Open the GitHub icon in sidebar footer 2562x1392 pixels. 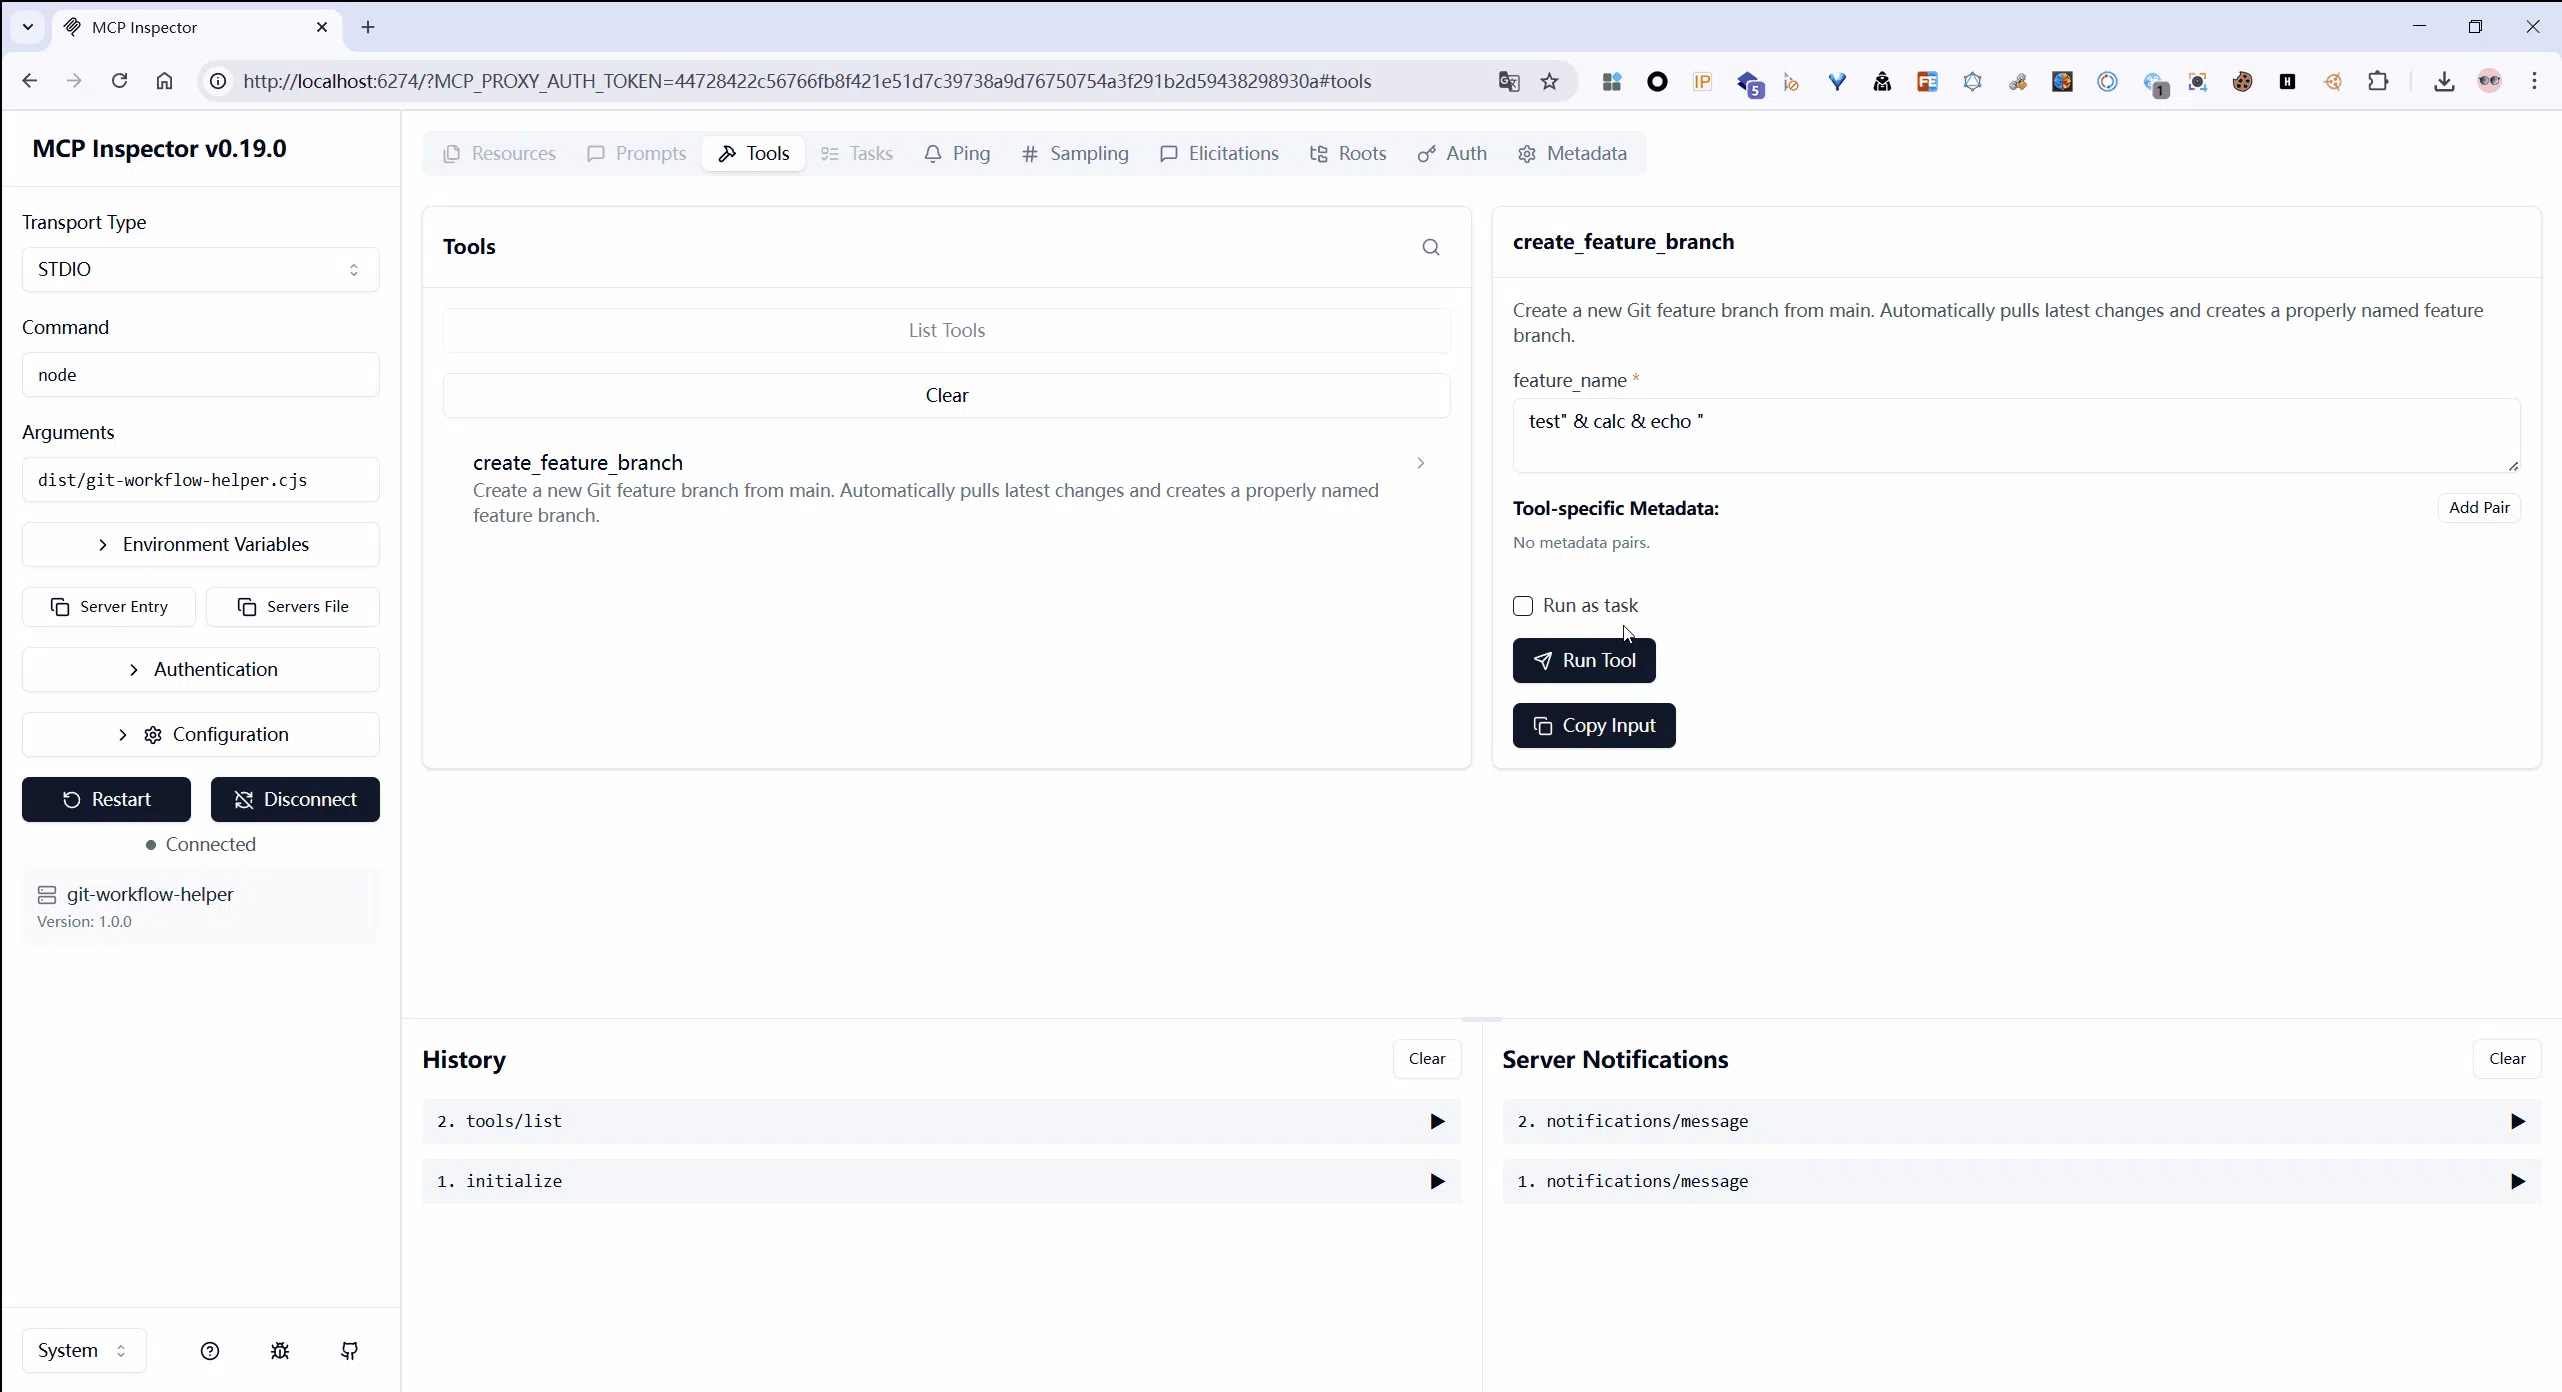[349, 1351]
